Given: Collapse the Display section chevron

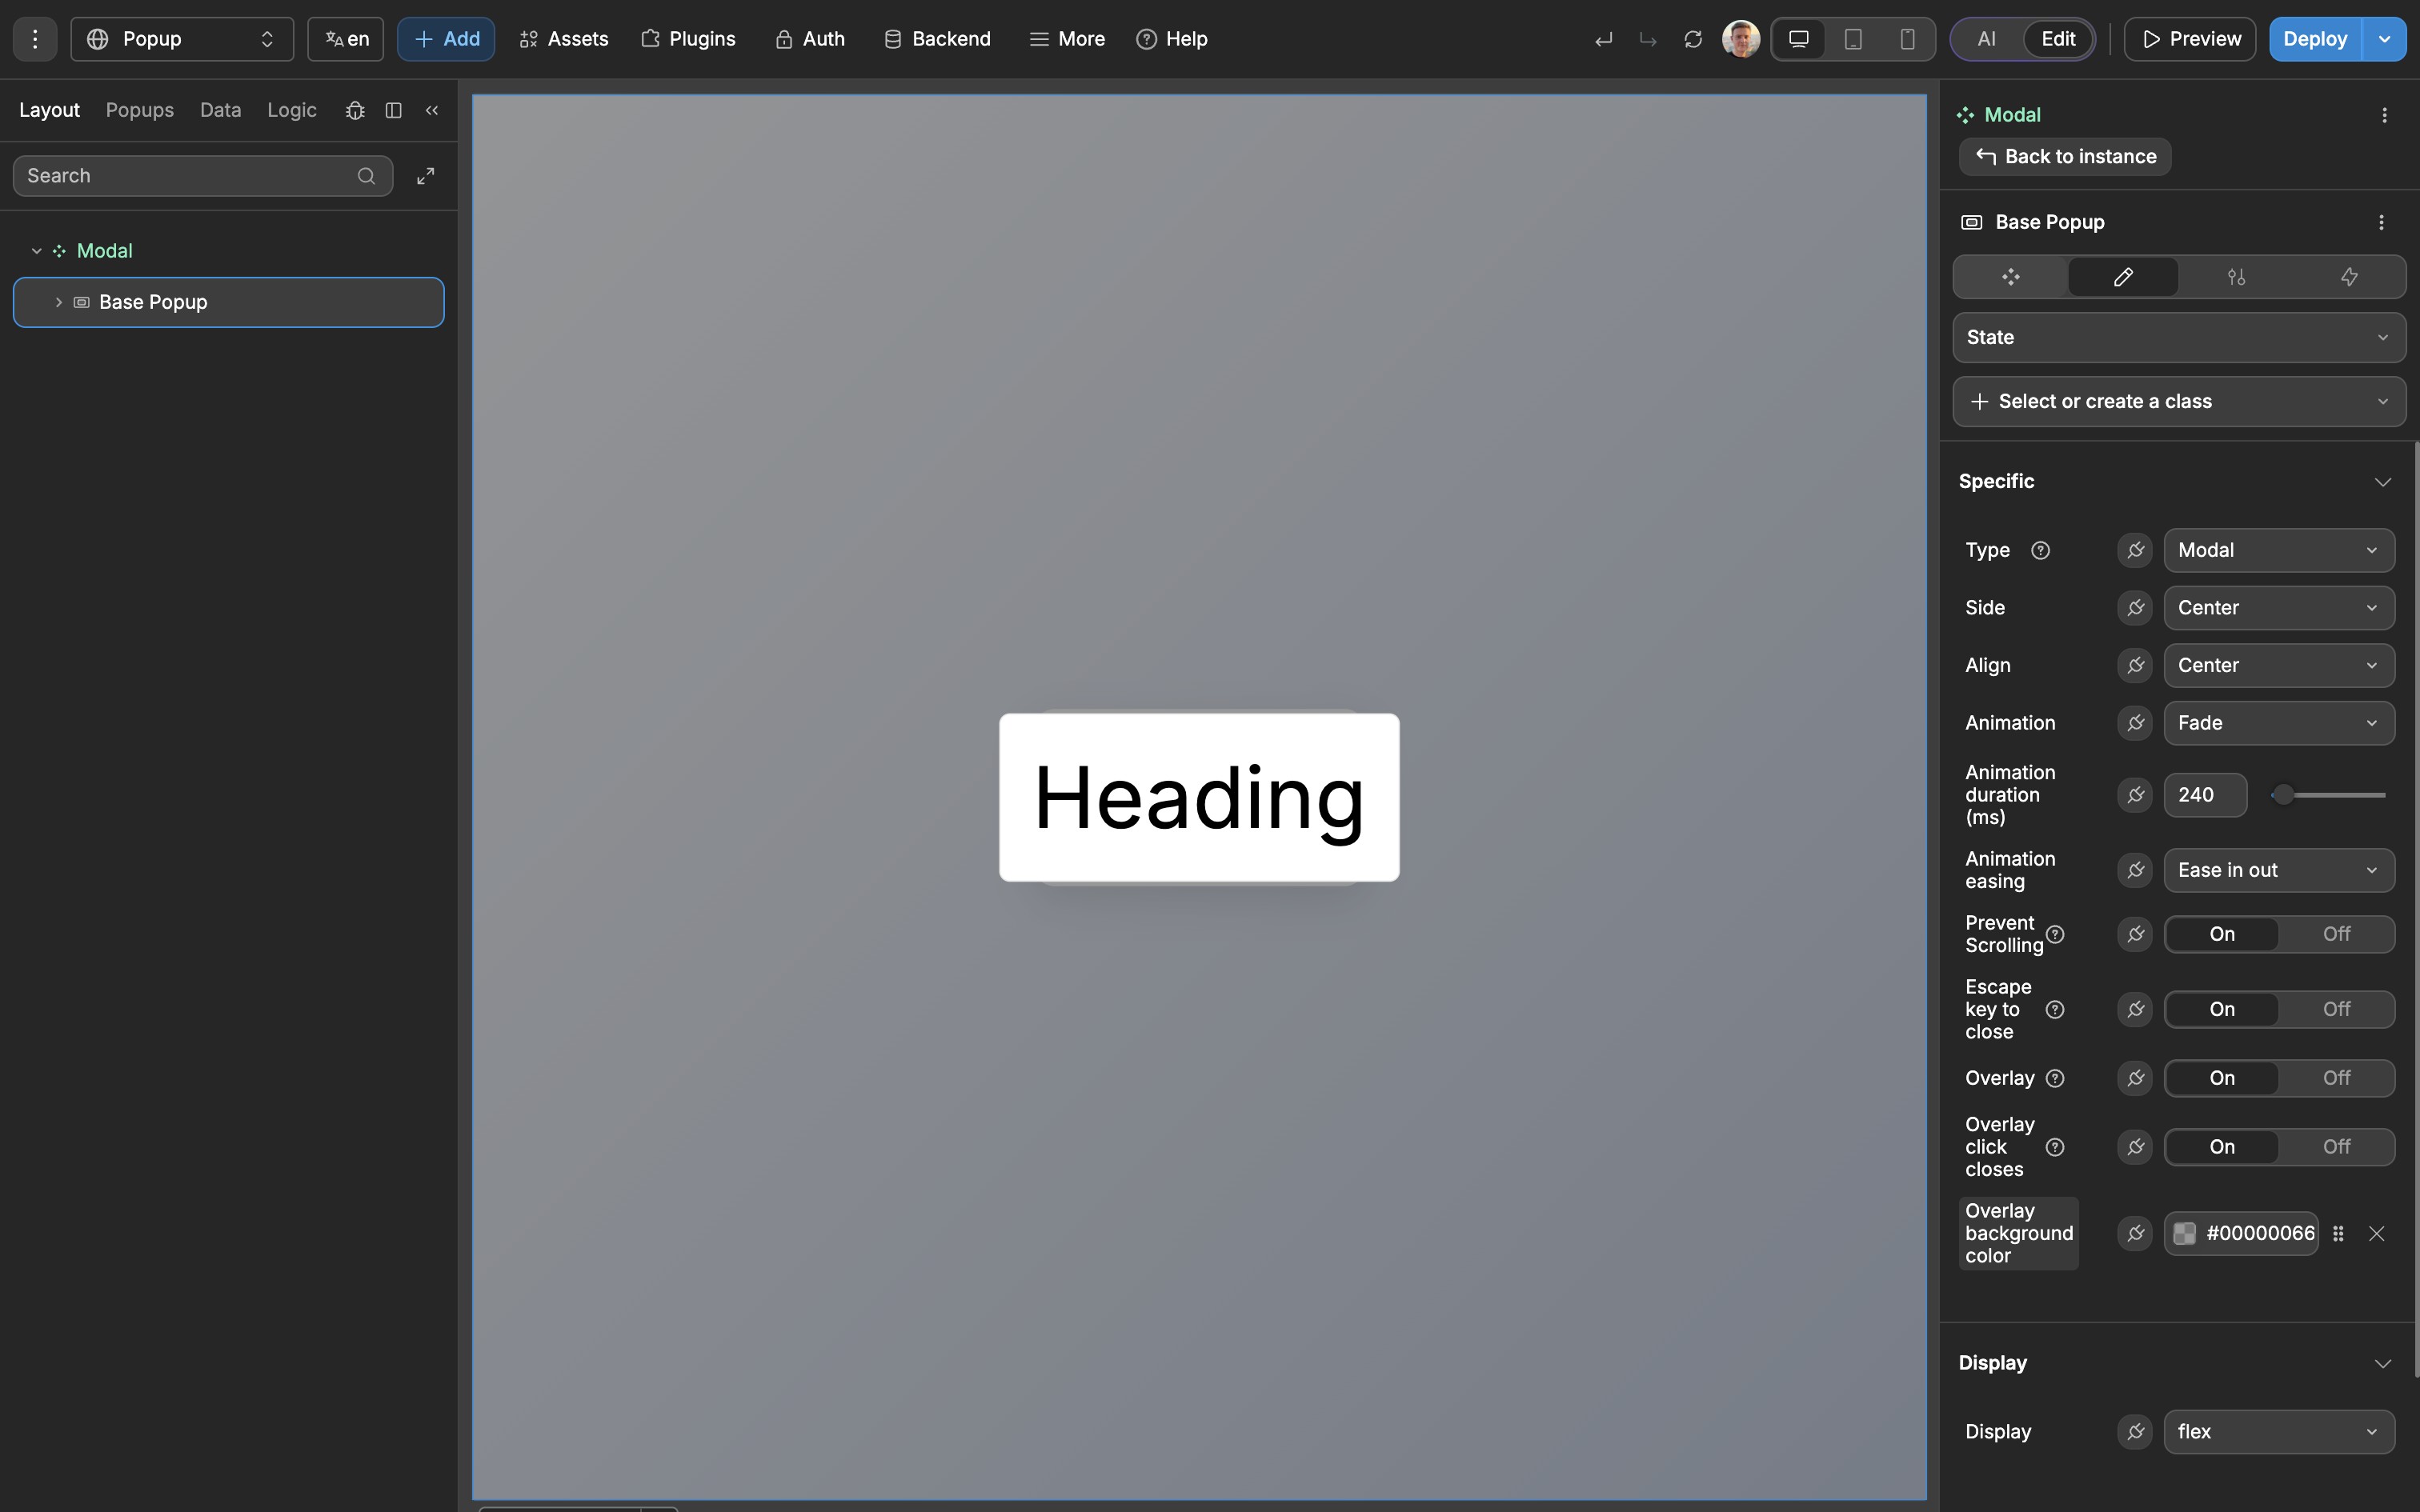Looking at the screenshot, I should (x=2382, y=1364).
